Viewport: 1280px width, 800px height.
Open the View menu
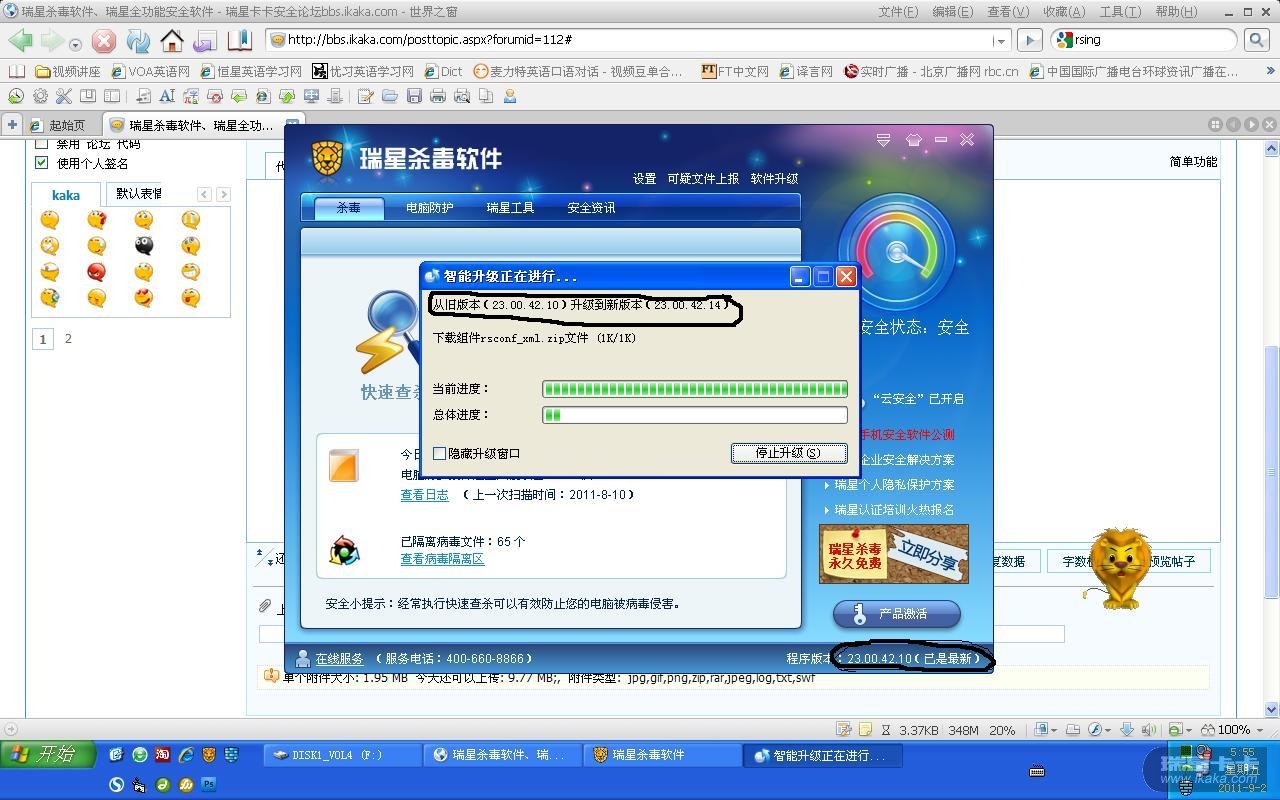[x=1007, y=12]
